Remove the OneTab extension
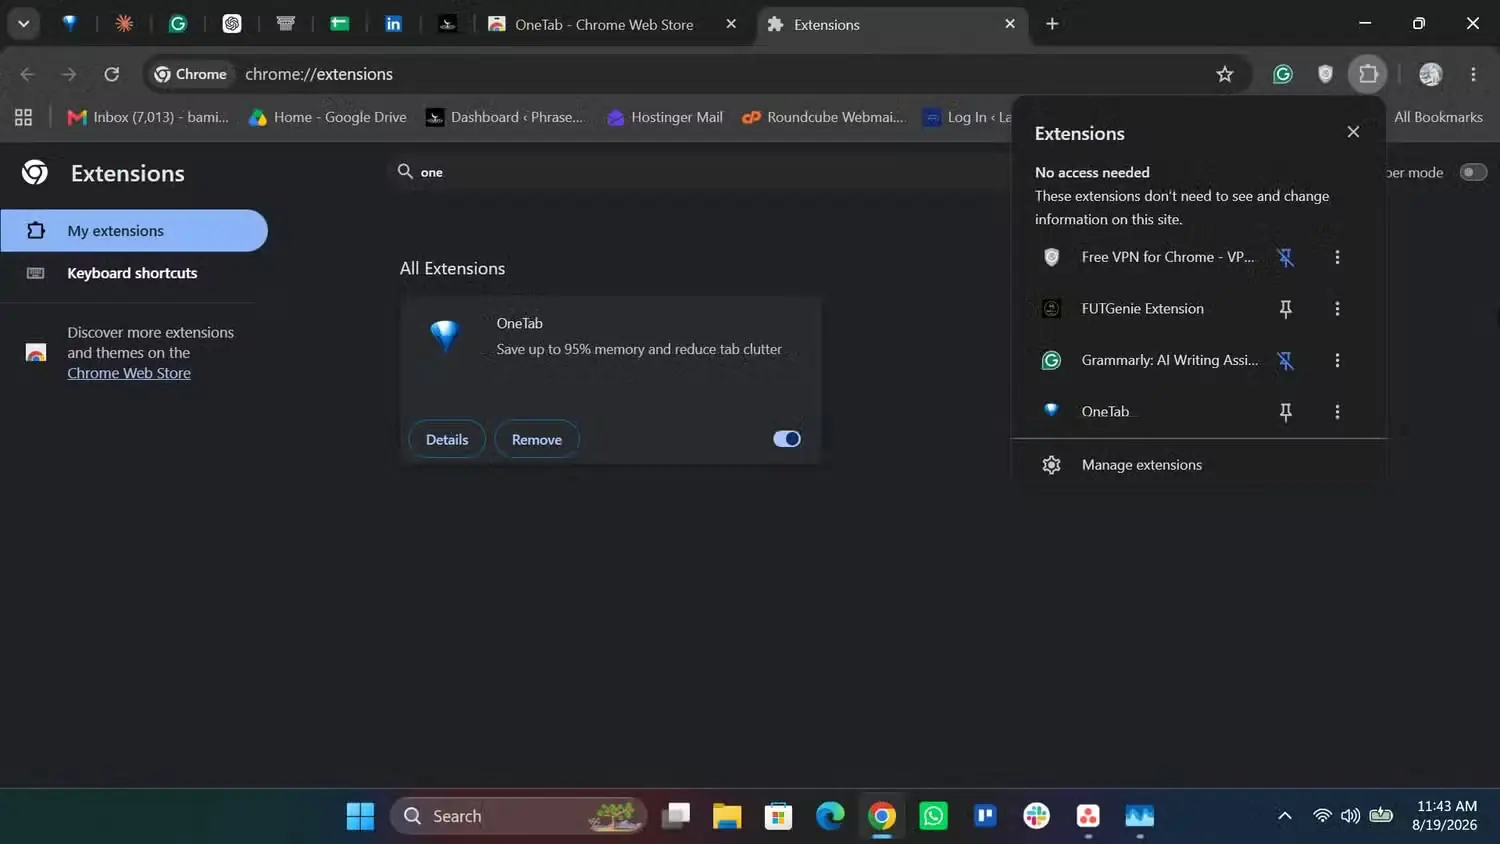 537,440
